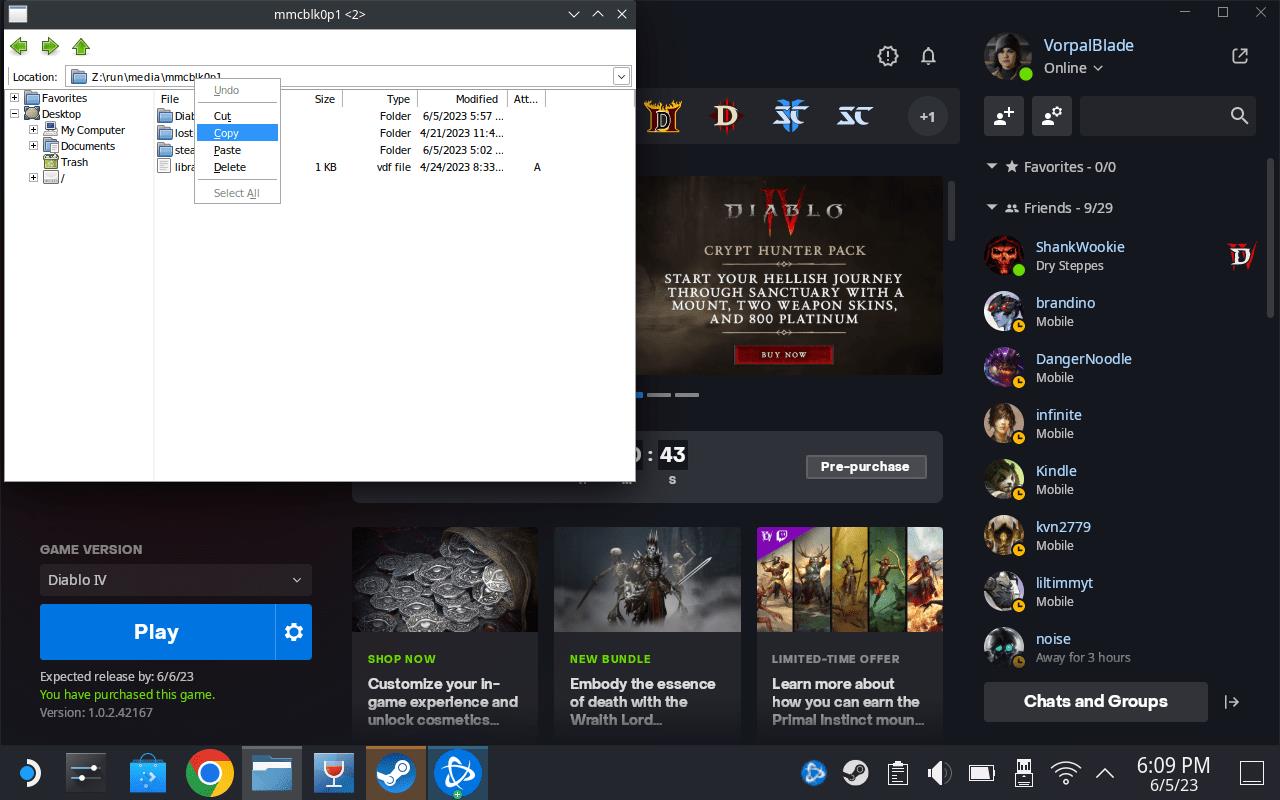Click the green up-directory arrow
The width and height of the screenshot is (1280, 800).
point(81,46)
